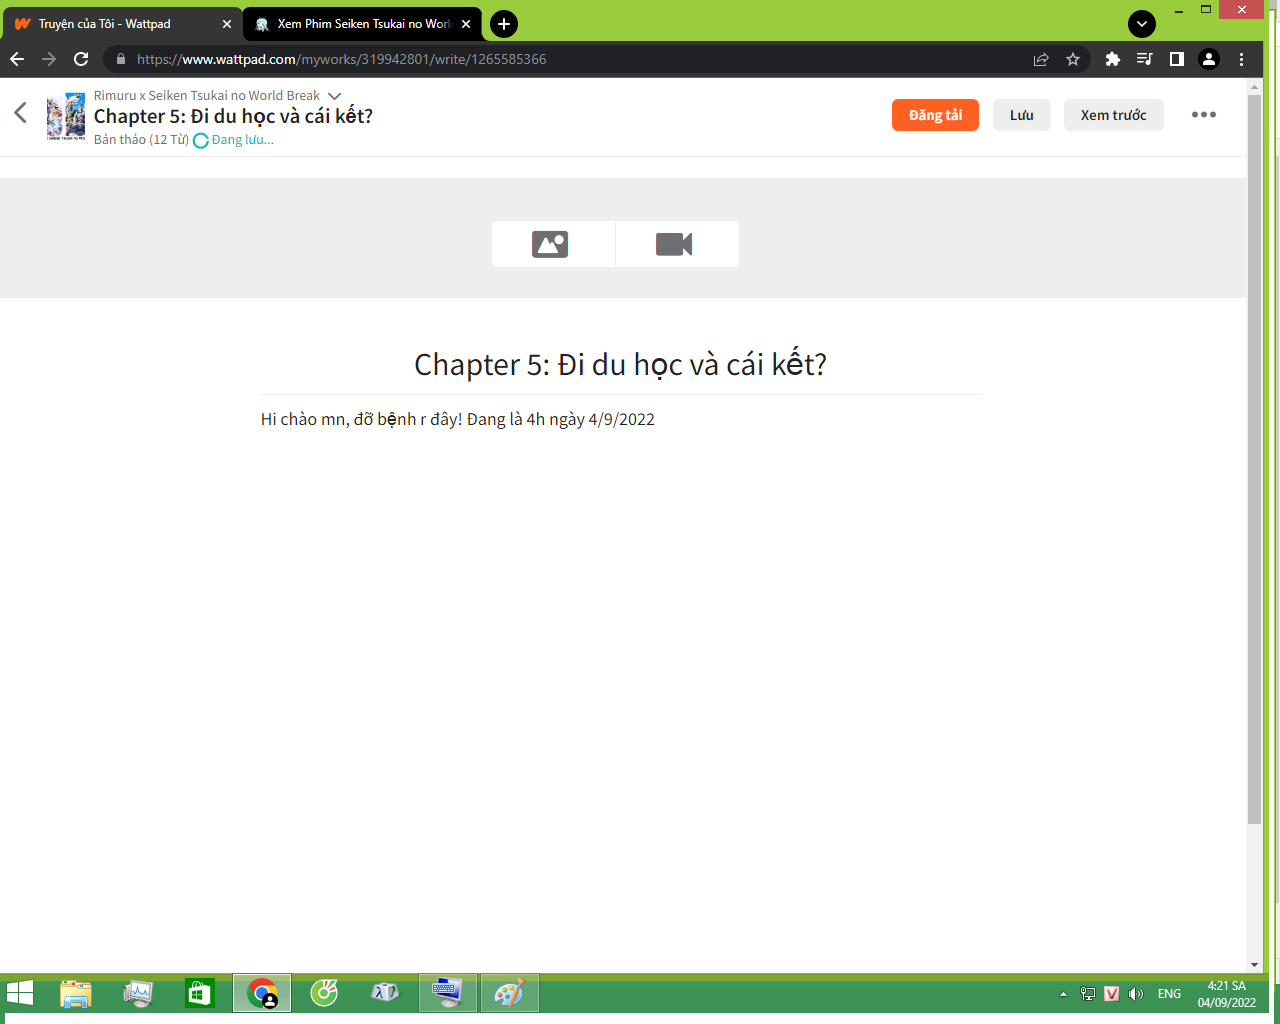
Task: Switch to Xem Phim Seiken Tsukai tab
Action: [364, 24]
